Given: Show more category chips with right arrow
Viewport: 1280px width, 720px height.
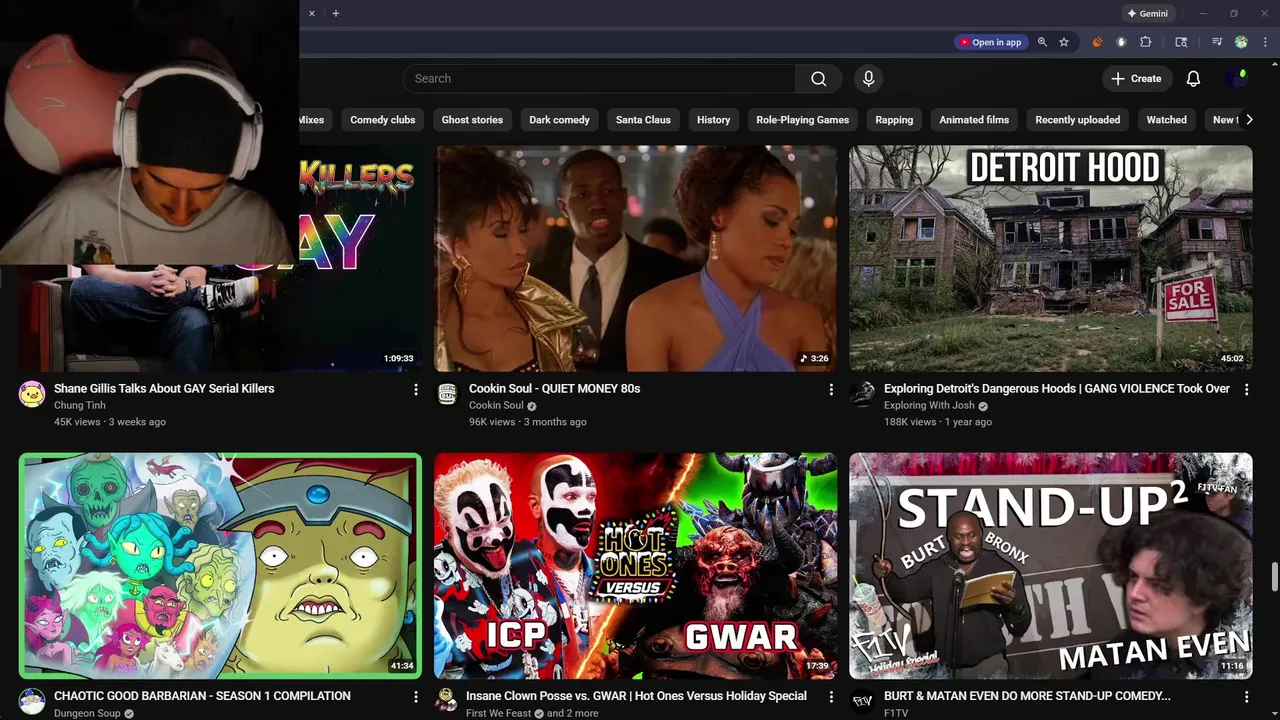Looking at the screenshot, I should click(x=1248, y=120).
